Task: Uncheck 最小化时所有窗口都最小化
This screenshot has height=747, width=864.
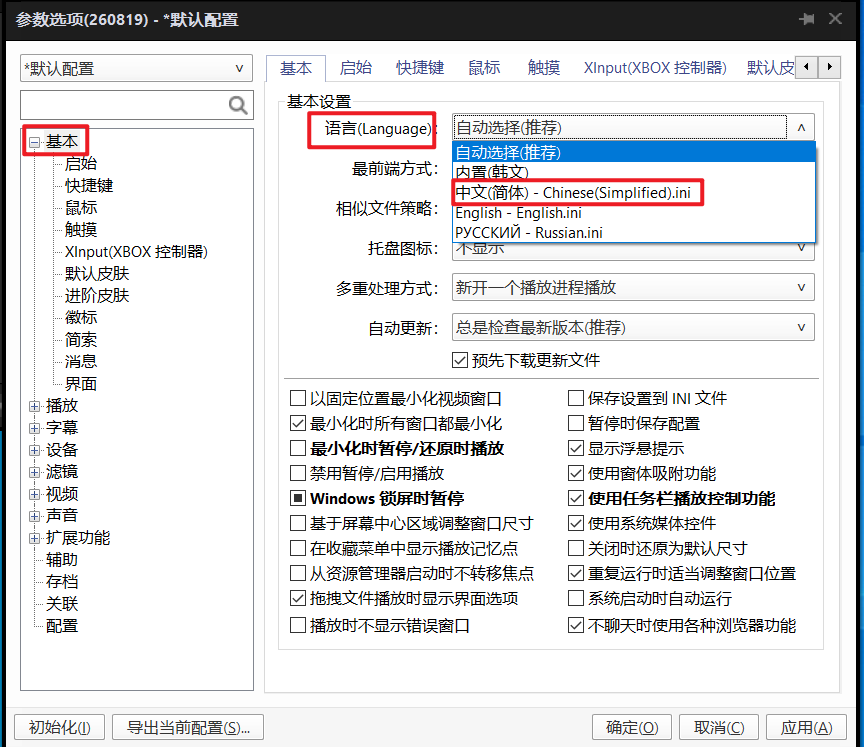Action: tap(298, 423)
